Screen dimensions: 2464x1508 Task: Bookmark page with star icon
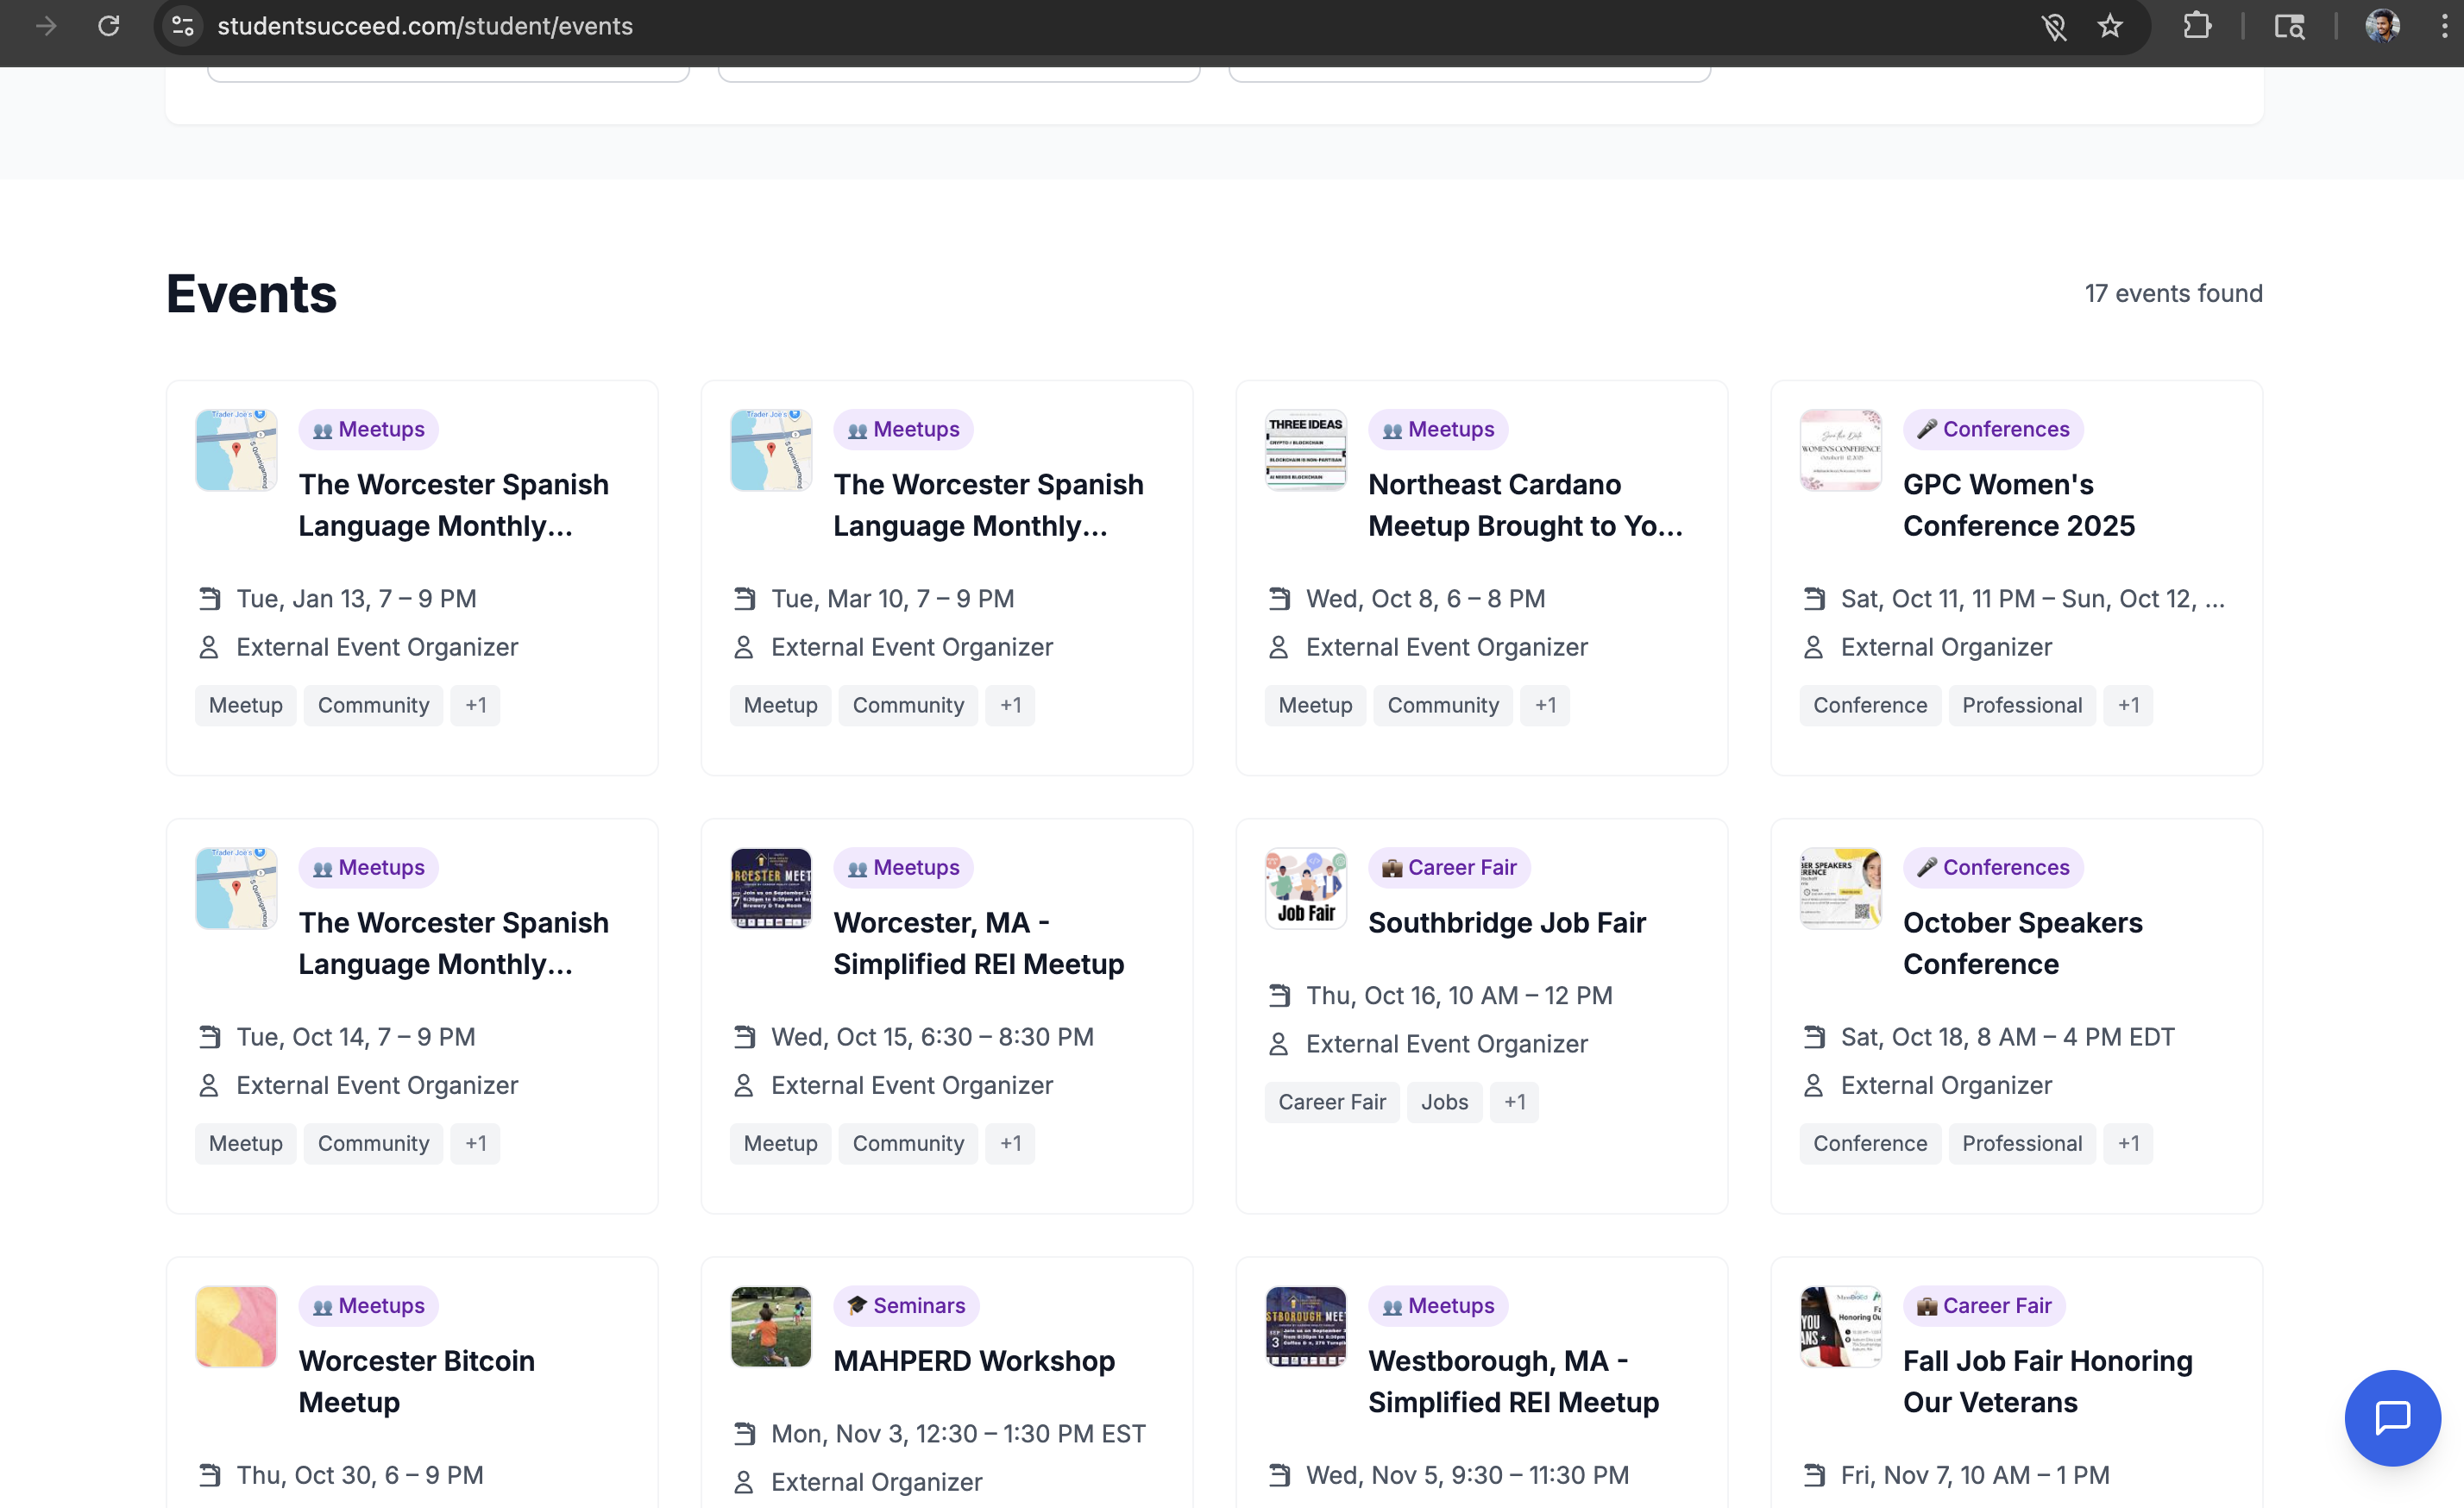[2110, 26]
